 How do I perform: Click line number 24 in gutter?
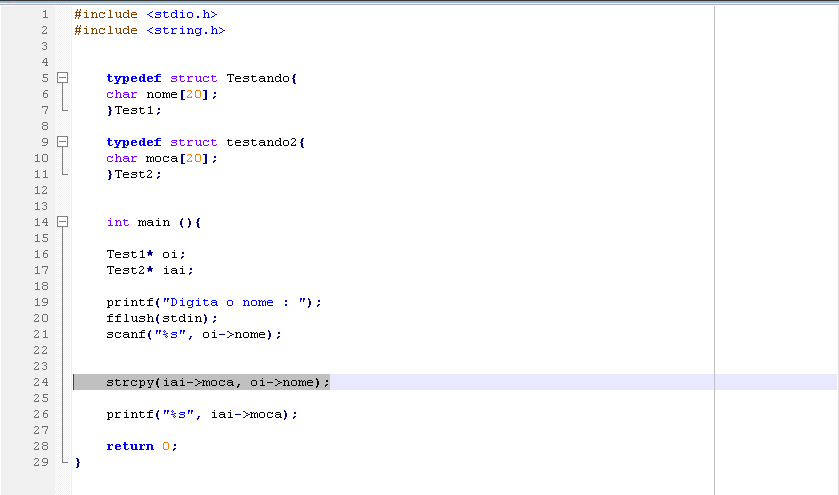click(41, 382)
